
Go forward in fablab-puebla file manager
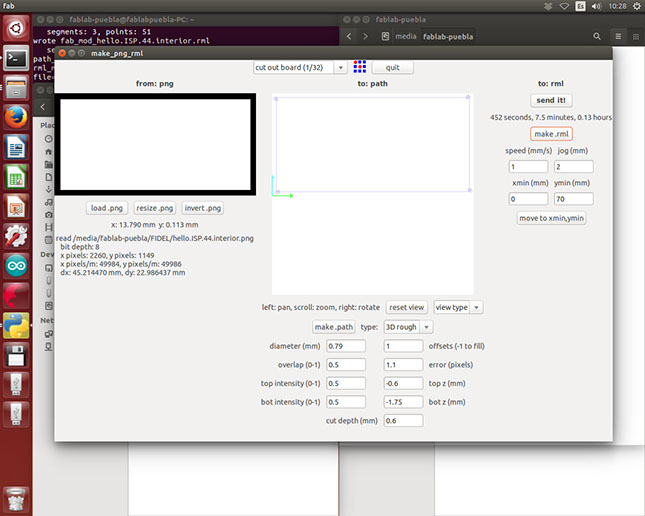pyautogui.click(x=365, y=37)
